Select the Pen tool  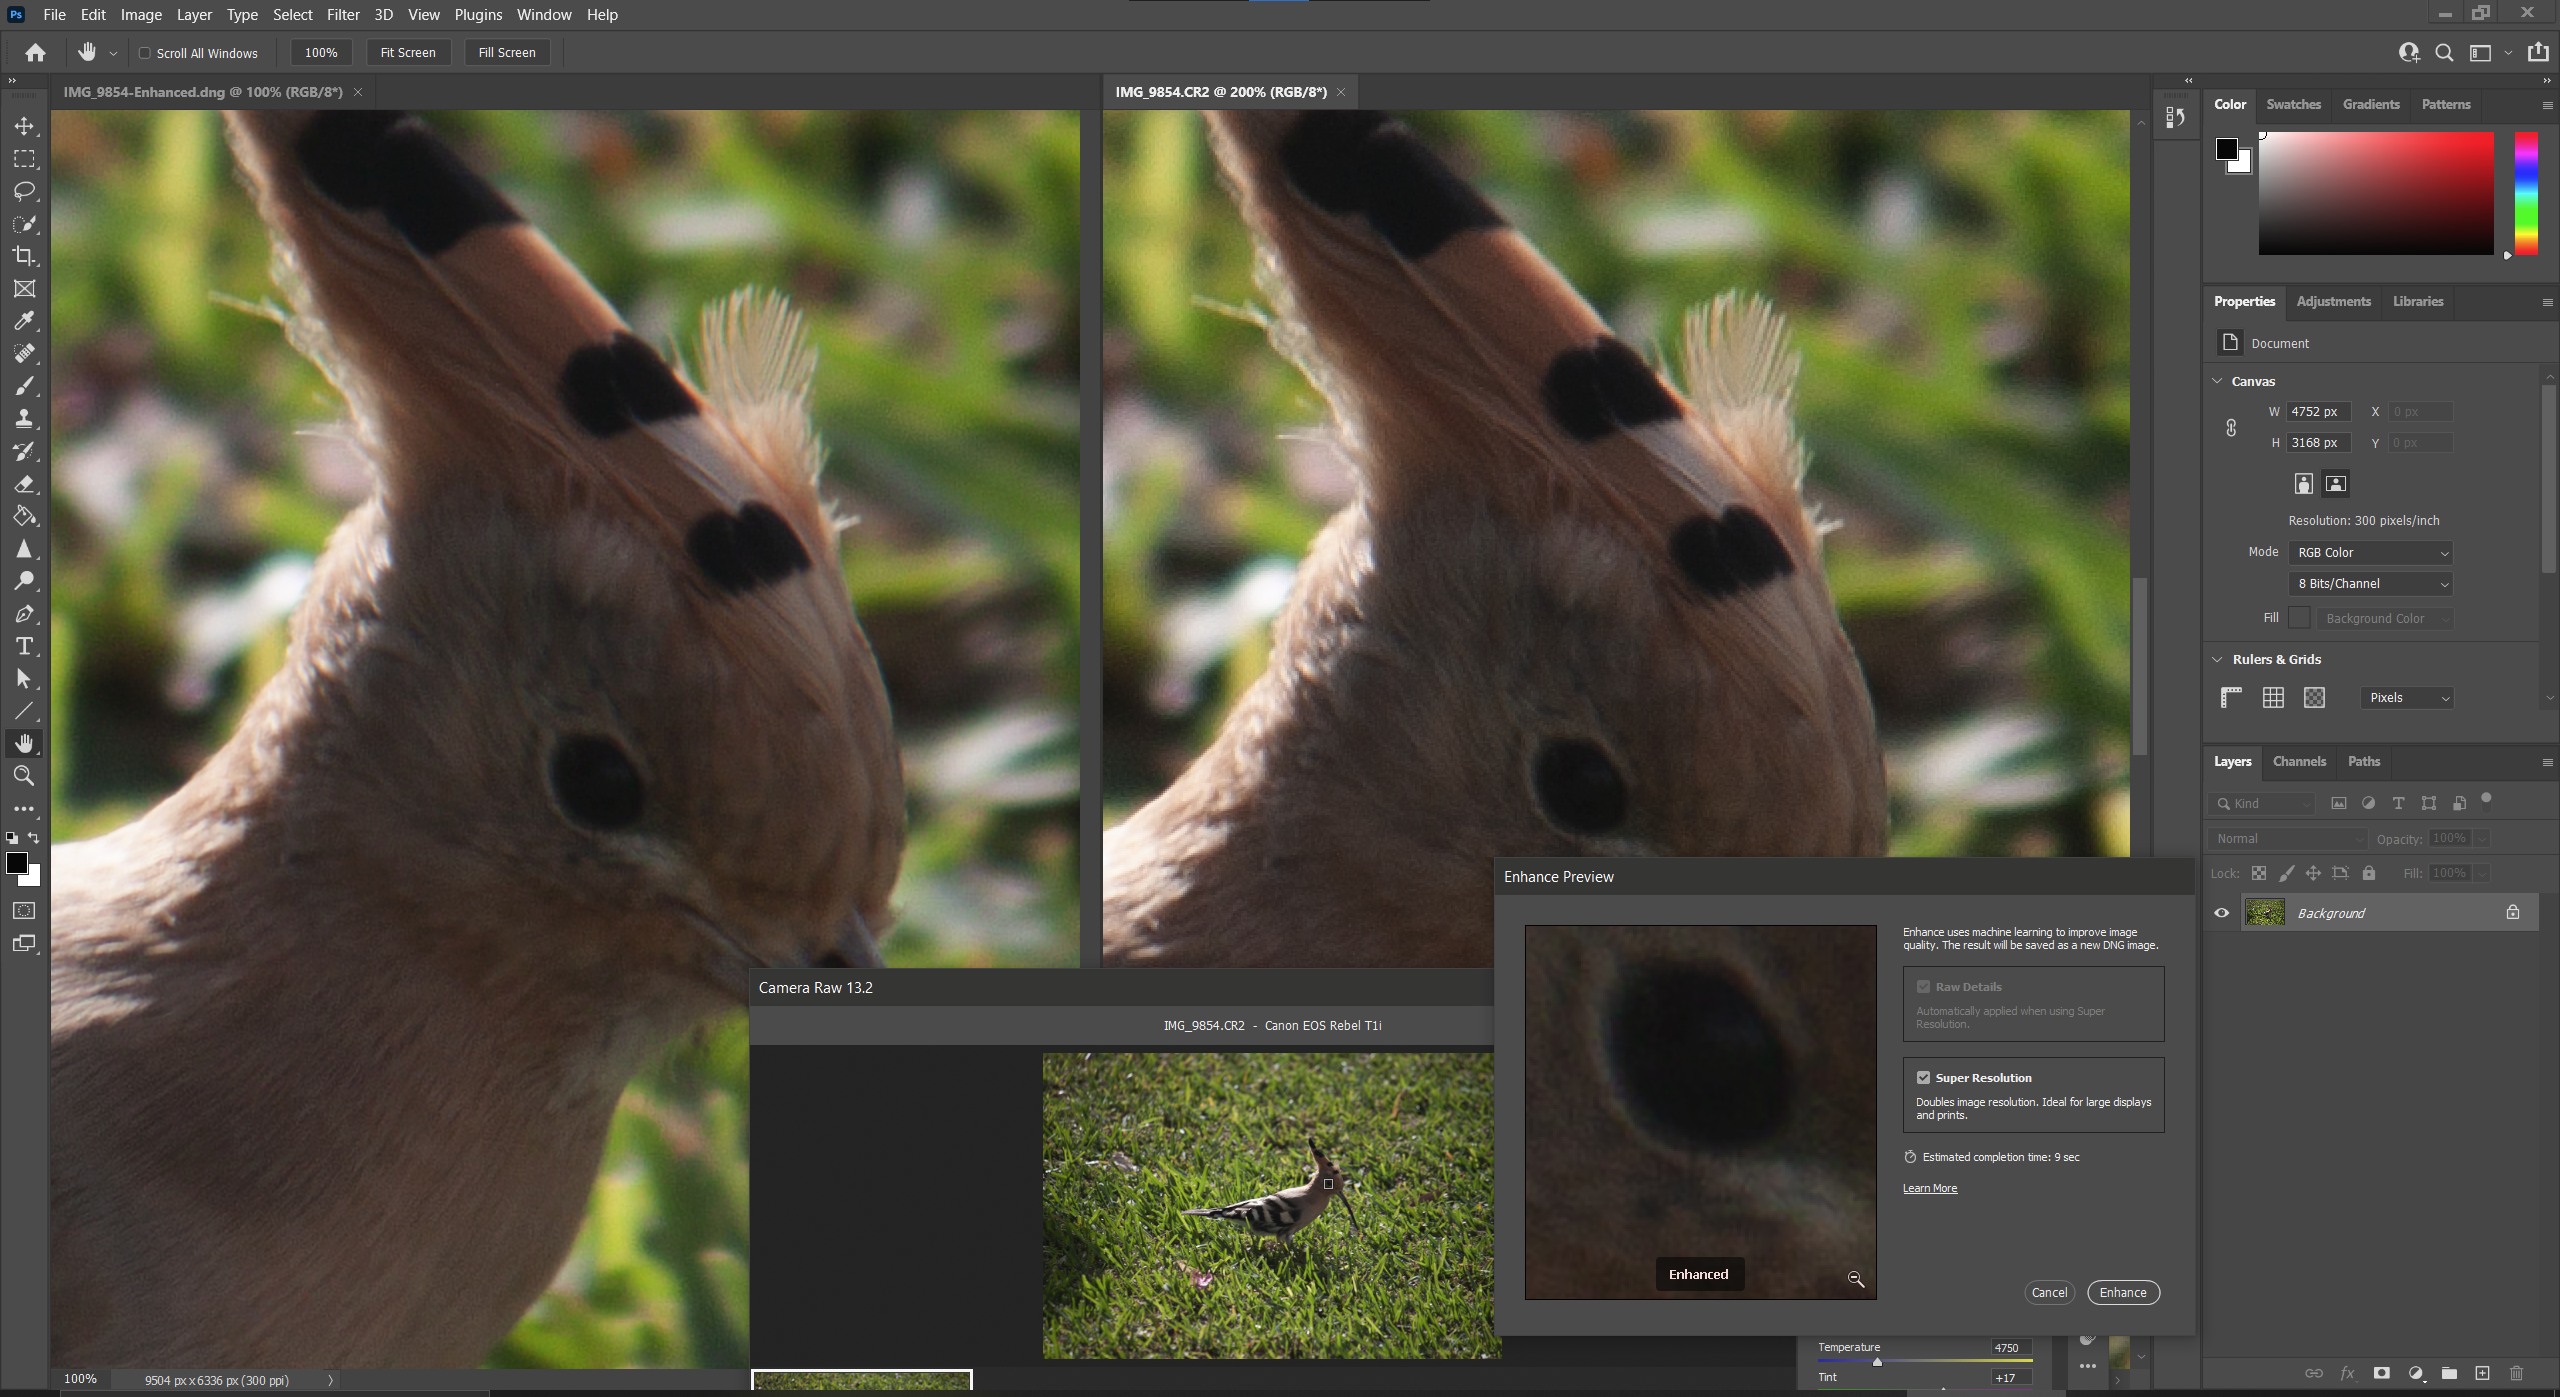[24, 614]
